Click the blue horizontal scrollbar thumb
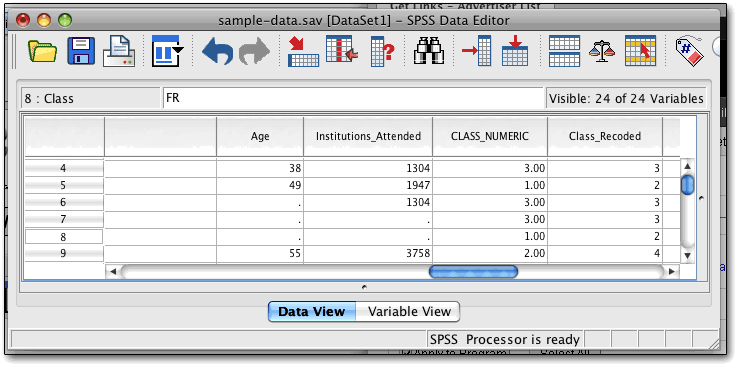737x366 pixels. [473, 272]
